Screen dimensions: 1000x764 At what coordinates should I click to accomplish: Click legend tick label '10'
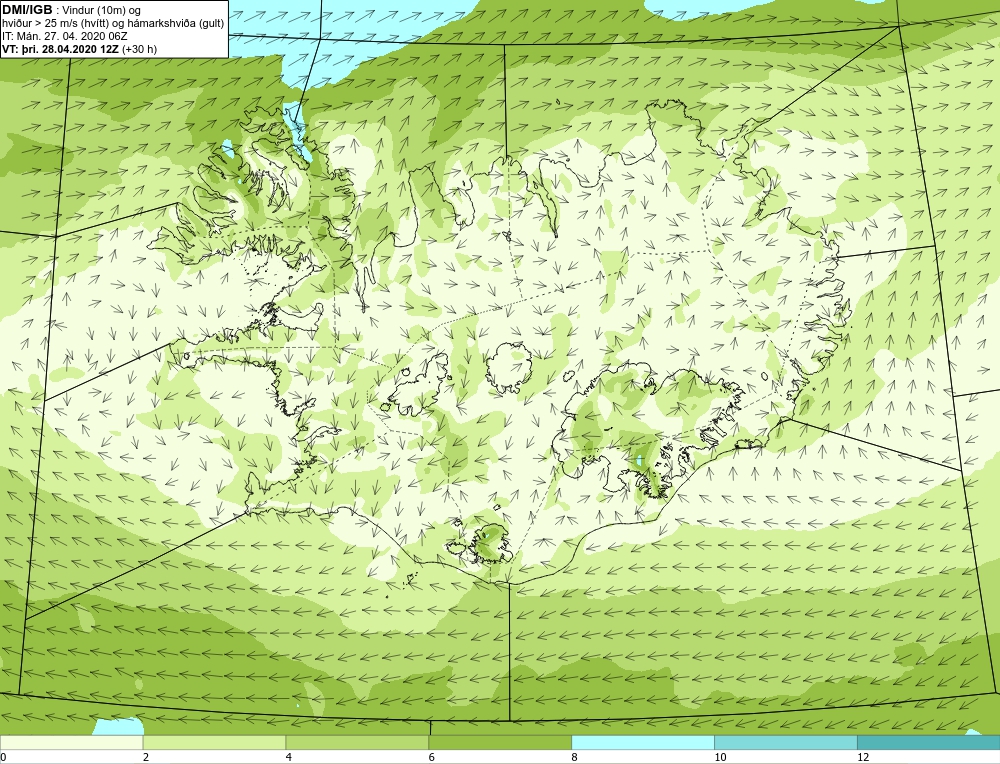(720, 757)
